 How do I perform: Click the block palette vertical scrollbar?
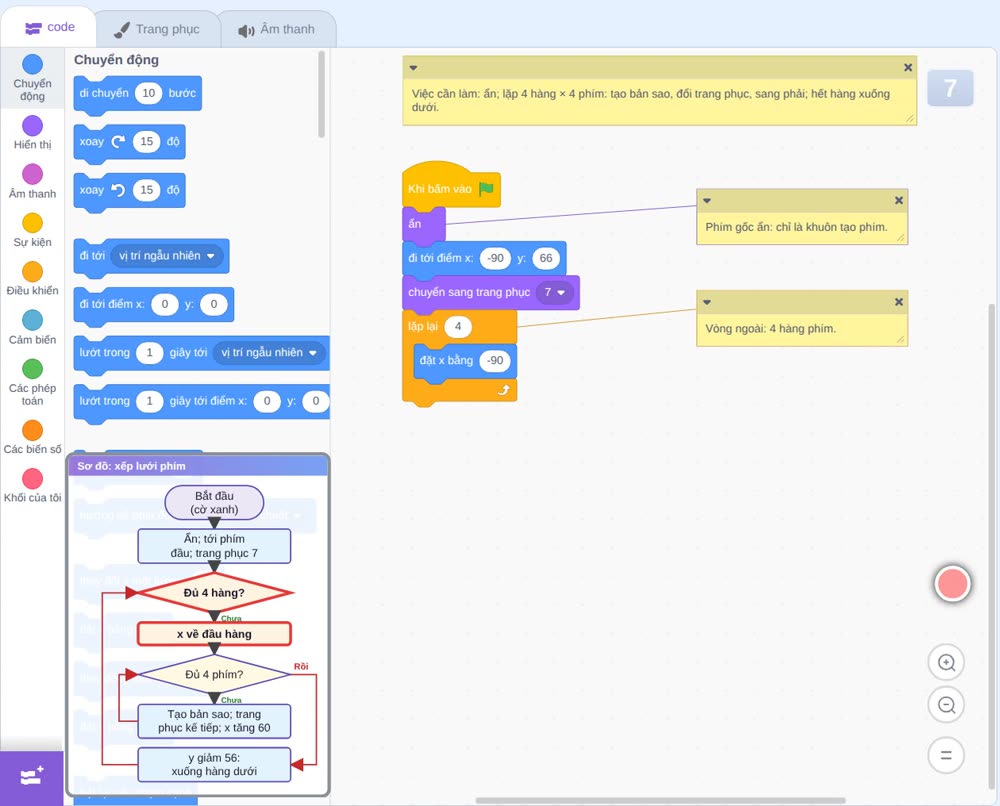pyautogui.click(x=321, y=94)
